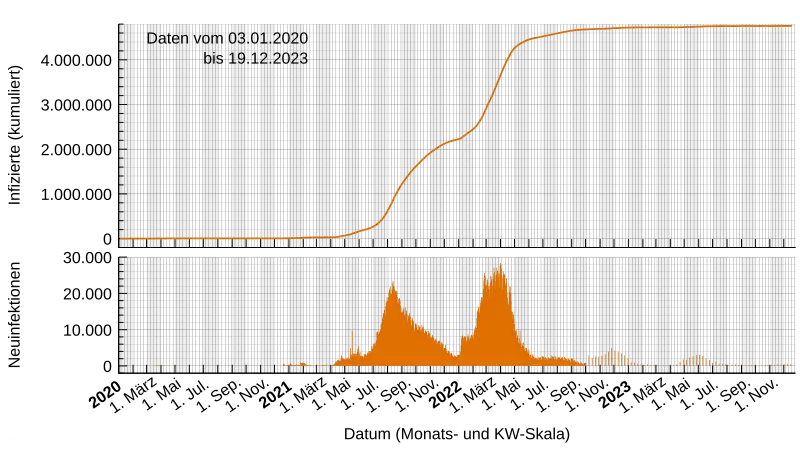Click the right shoulder of the first histogram peak
Image resolution: width=800 pixels, height=450 pixels.
coord(425,332)
